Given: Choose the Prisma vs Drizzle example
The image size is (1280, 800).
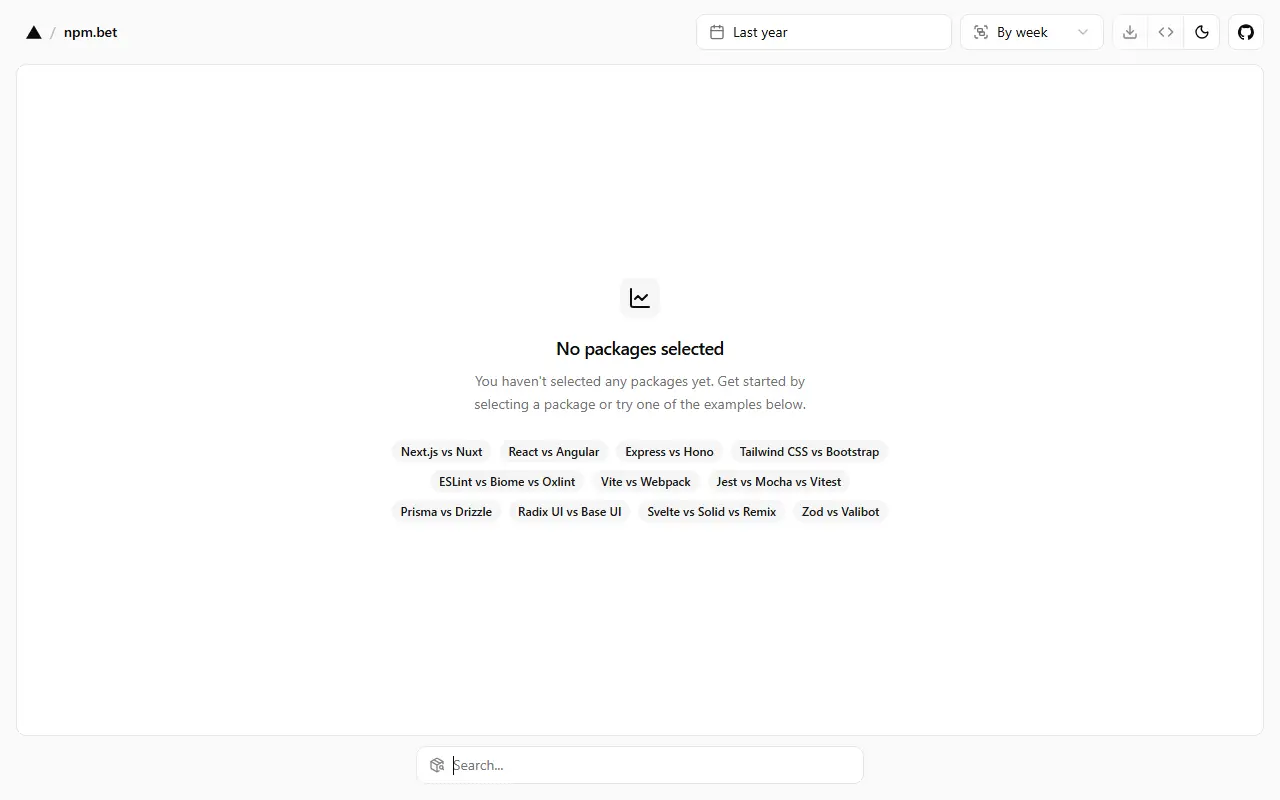Looking at the screenshot, I should (446, 512).
